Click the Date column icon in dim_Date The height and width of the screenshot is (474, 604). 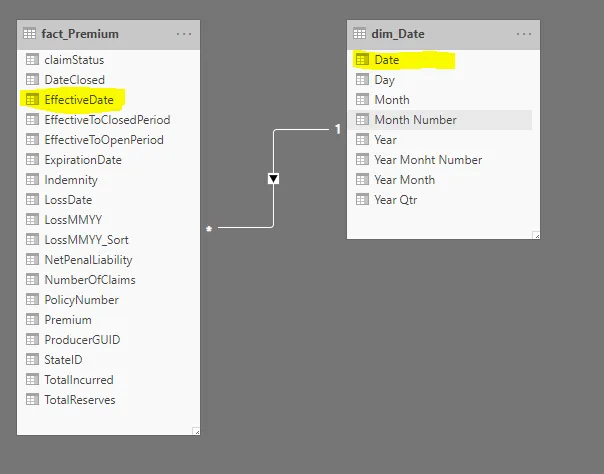tap(362, 60)
